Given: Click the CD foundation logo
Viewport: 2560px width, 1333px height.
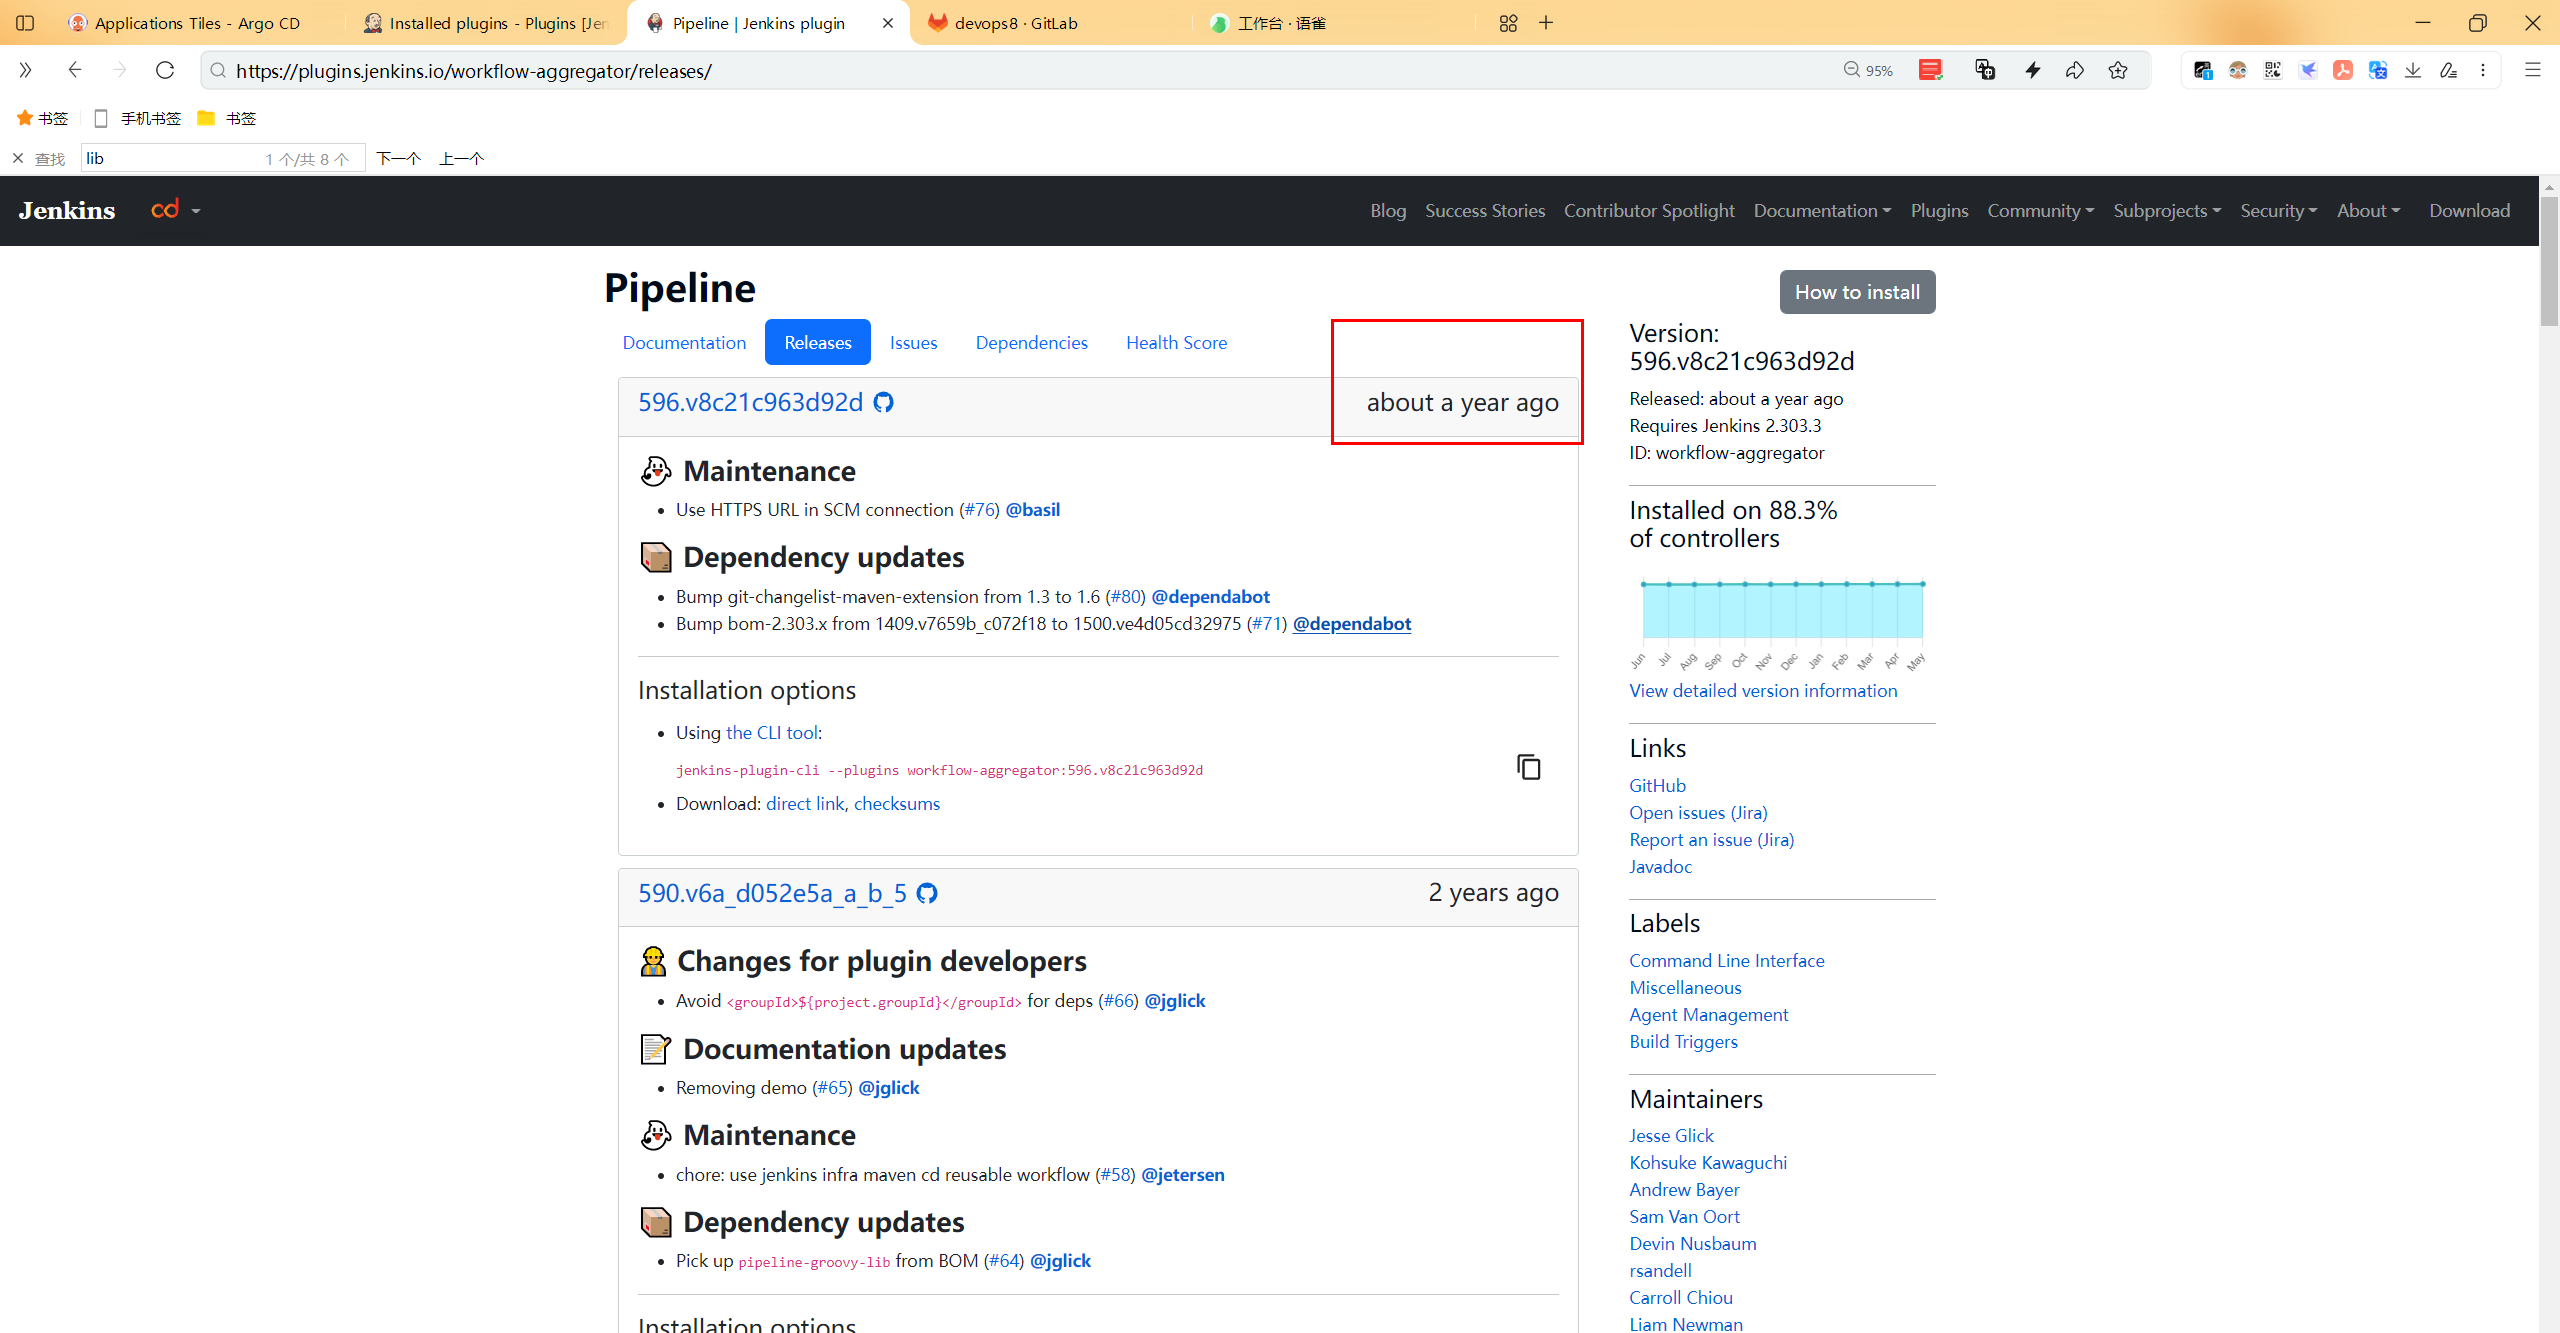Looking at the screenshot, I should click(x=165, y=210).
